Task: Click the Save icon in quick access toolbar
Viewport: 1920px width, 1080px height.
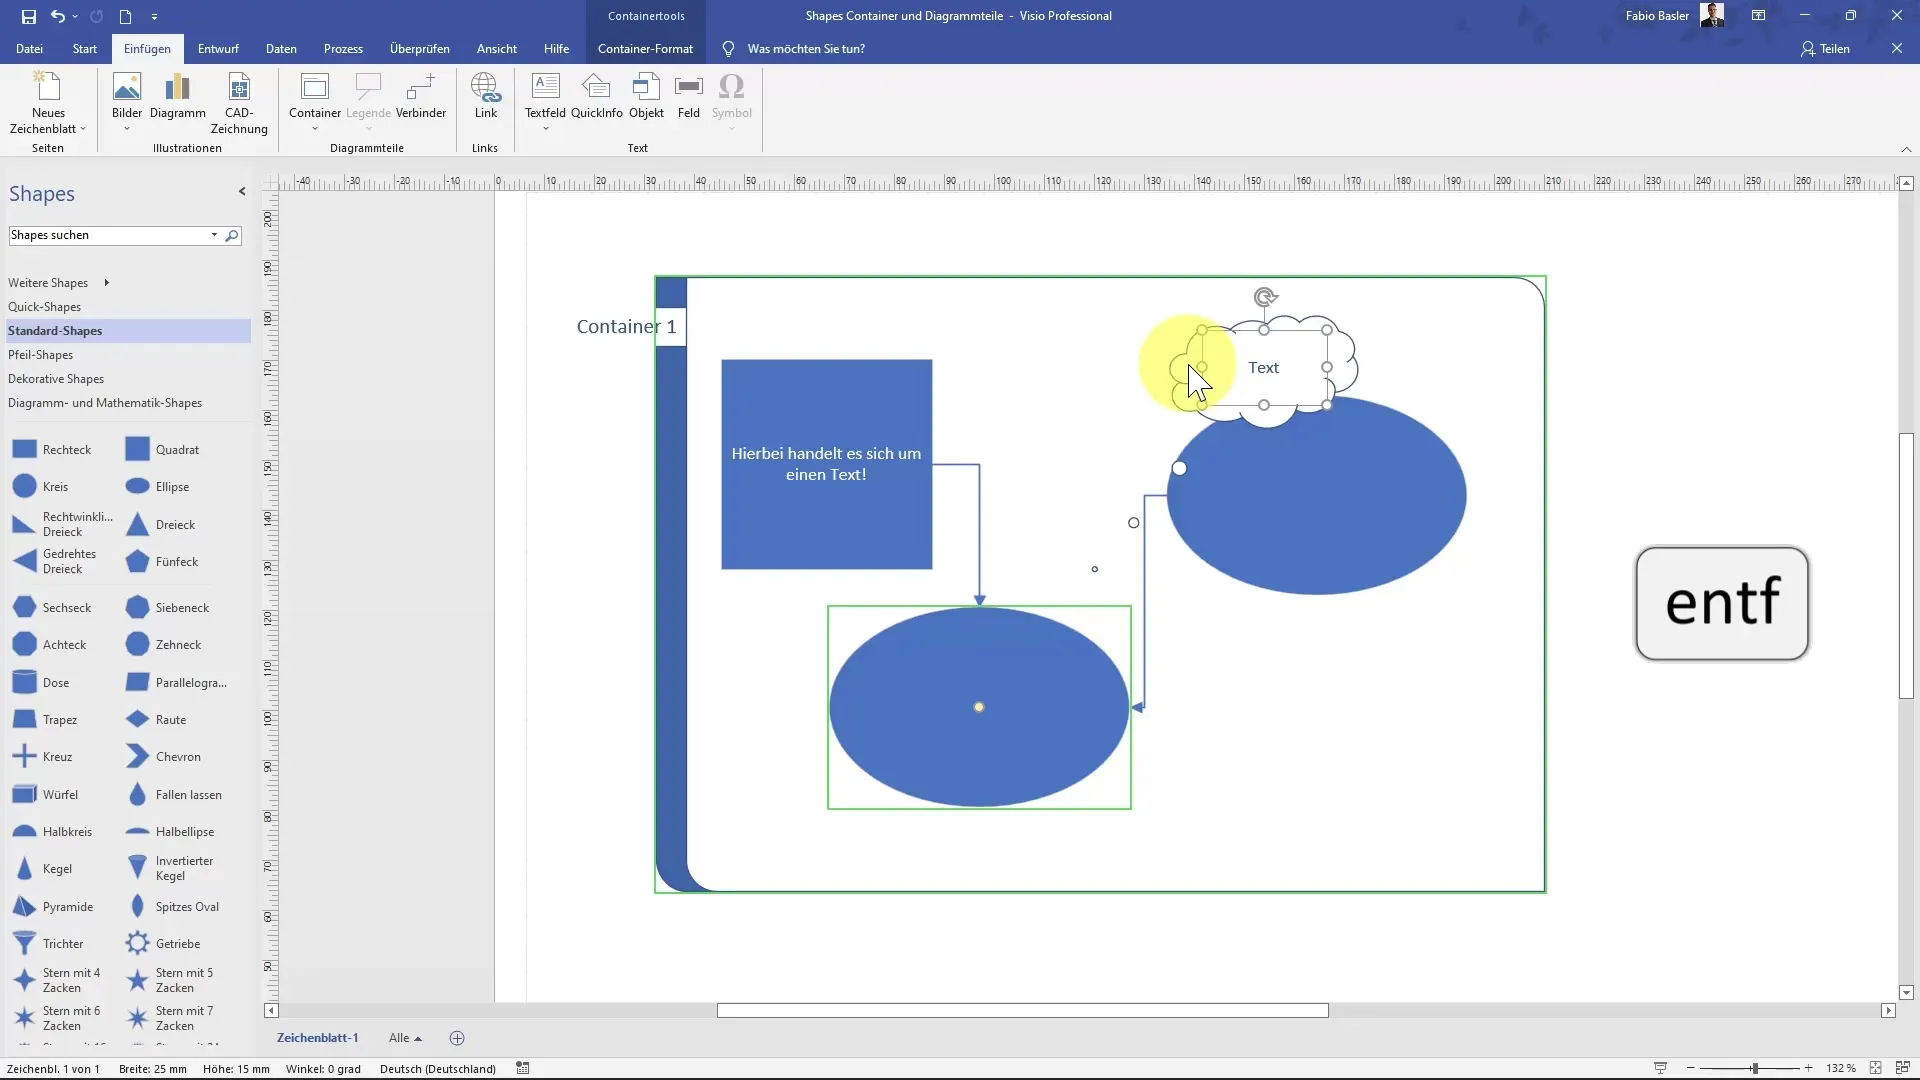Action: [x=28, y=16]
